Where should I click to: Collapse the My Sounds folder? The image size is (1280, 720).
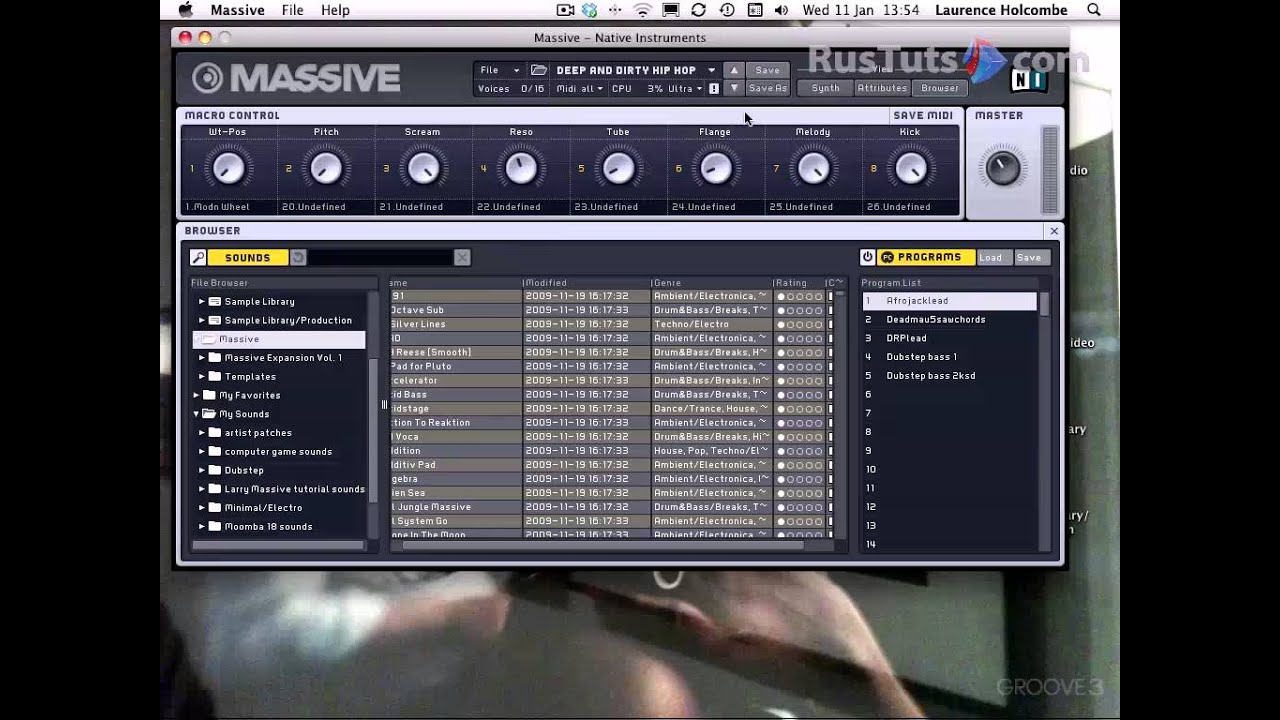tap(196, 414)
